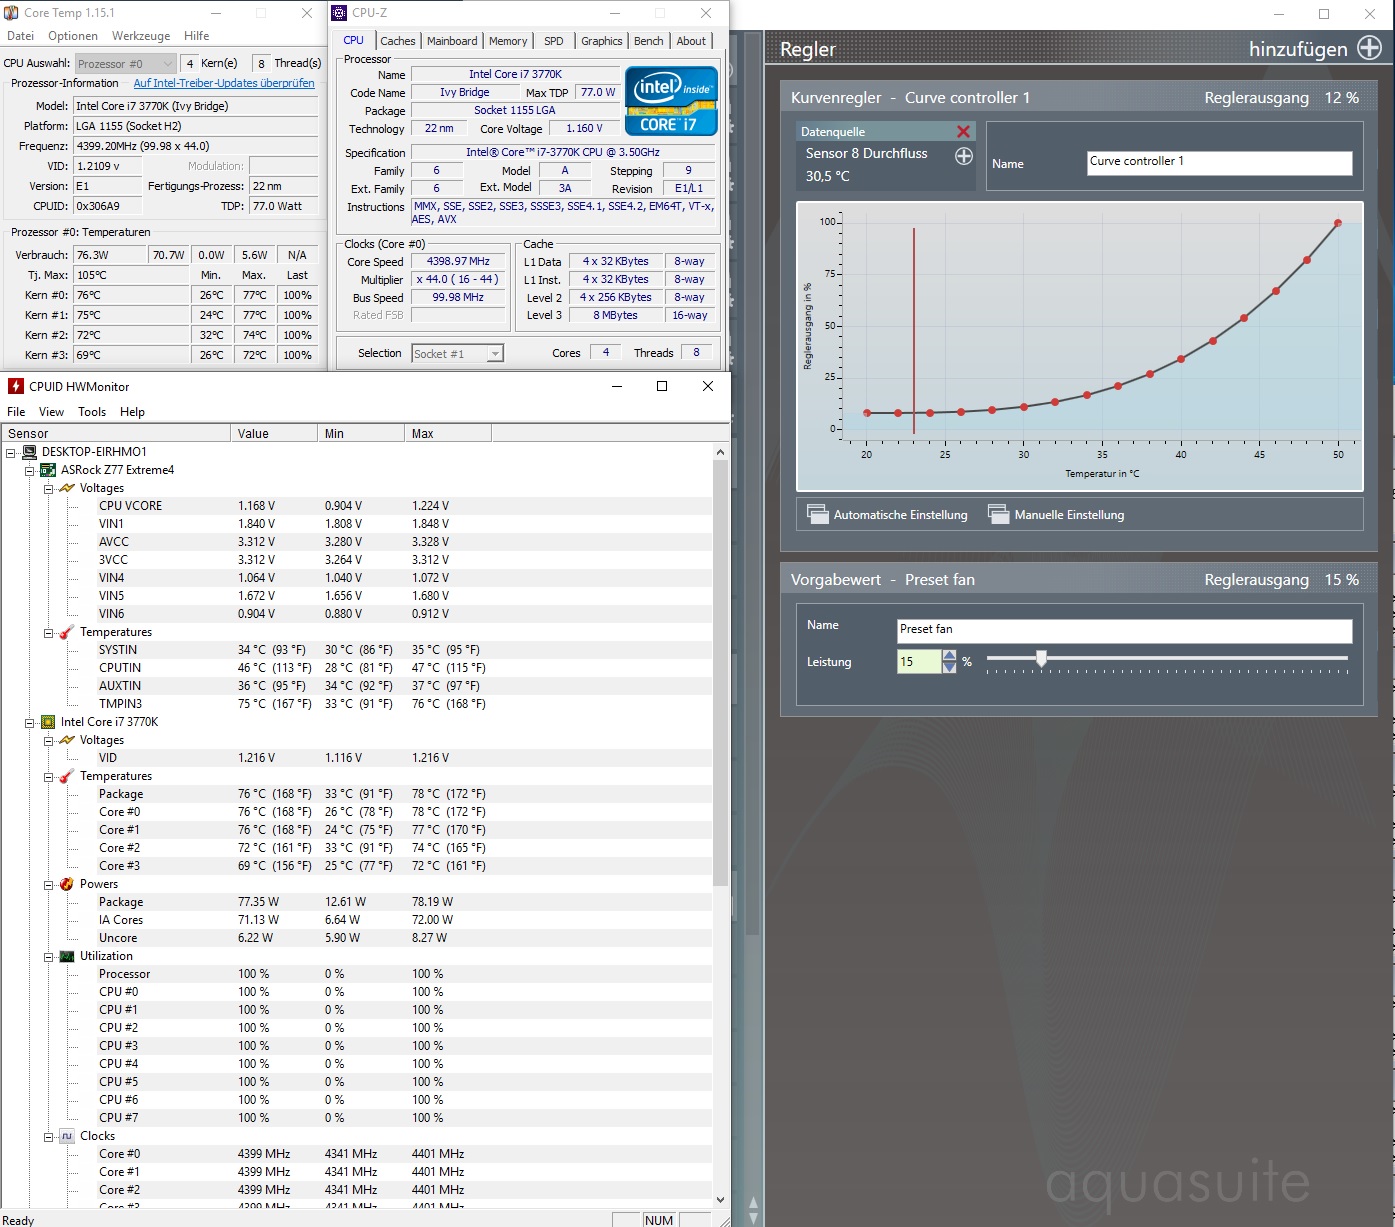
Task: Click the Leistung value field showing 15
Action: click(x=919, y=661)
